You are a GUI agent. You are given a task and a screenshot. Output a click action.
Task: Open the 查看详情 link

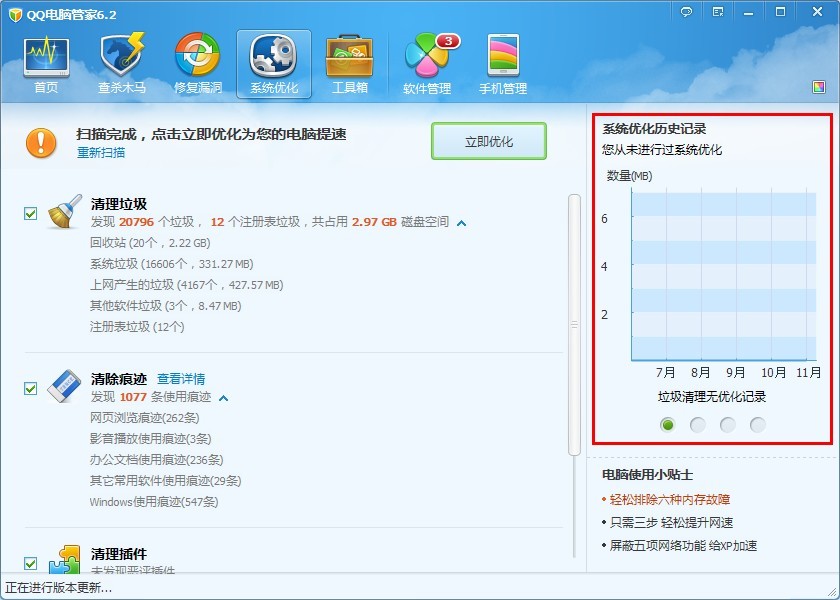coord(181,379)
